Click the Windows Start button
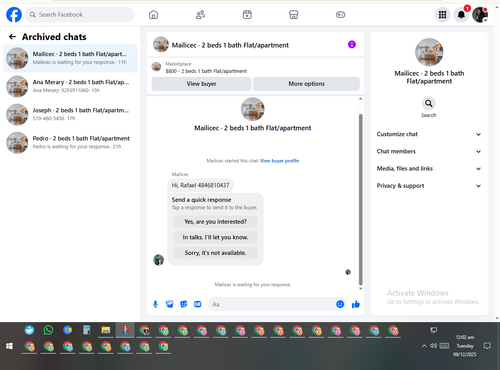This screenshot has height=370, width=500. (x=9, y=346)
